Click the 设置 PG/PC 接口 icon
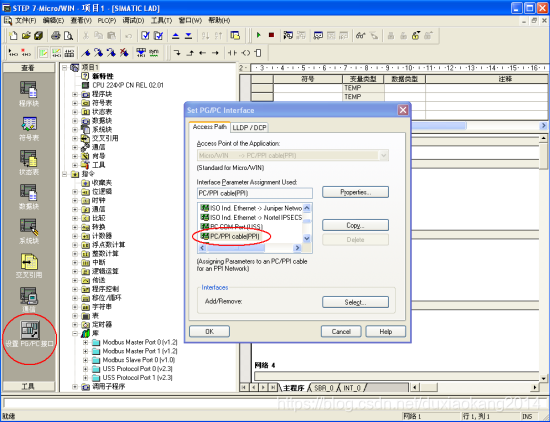Screen dimensions: 550x422 (x=29, y=334)
